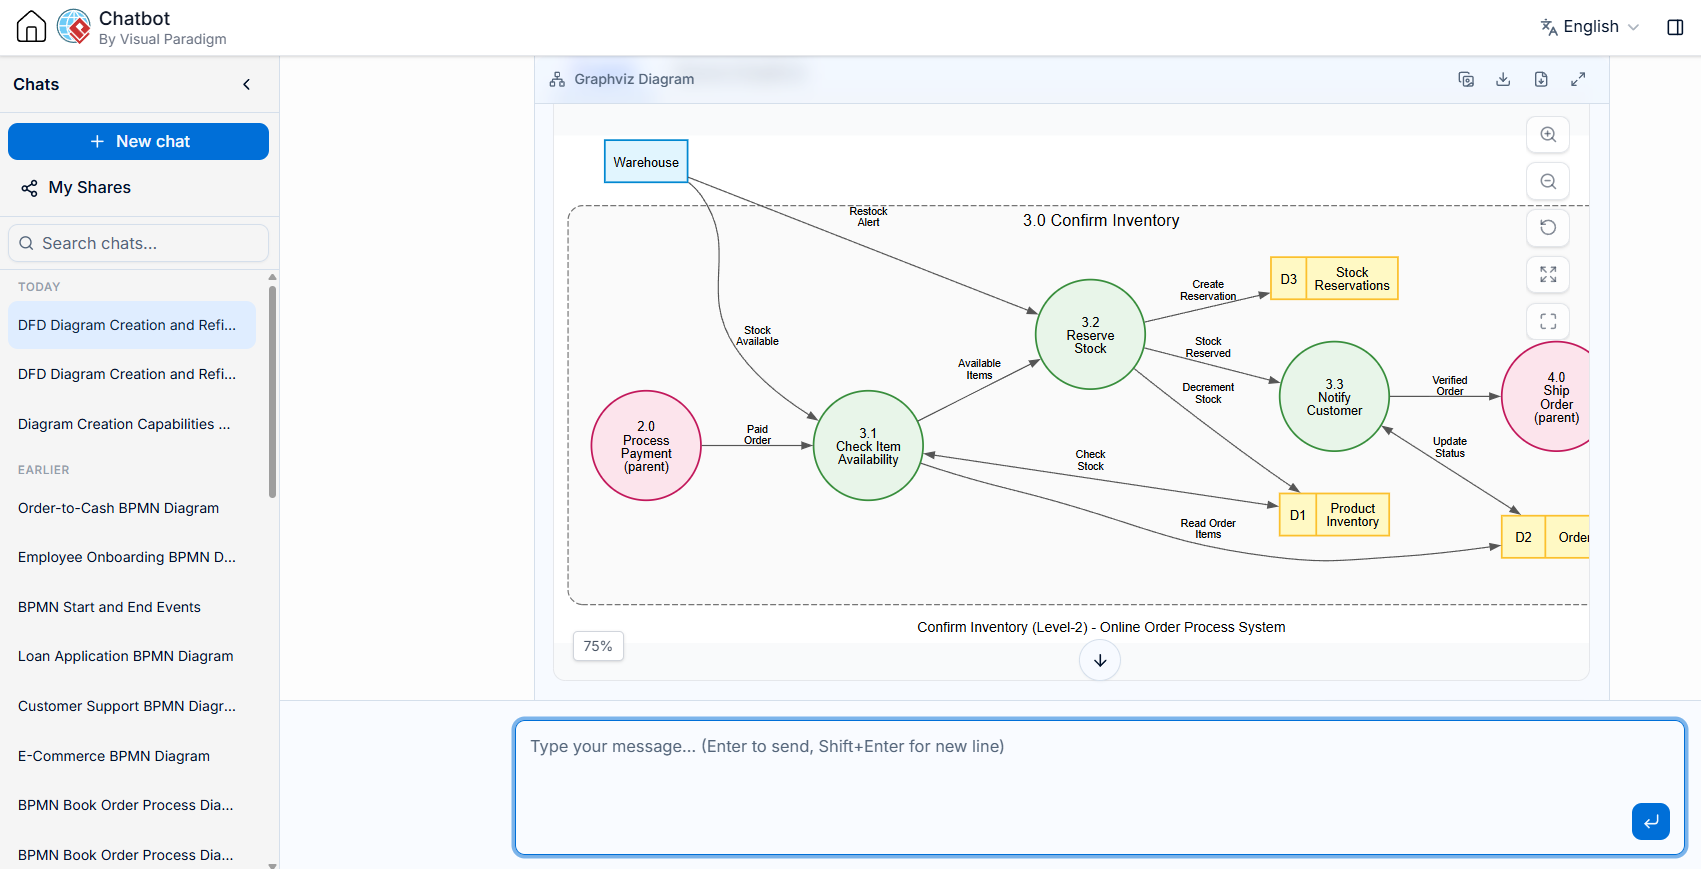Click the message input box
The width and height of the screenshot is (1701, 869).
(x=1100, y=787)
